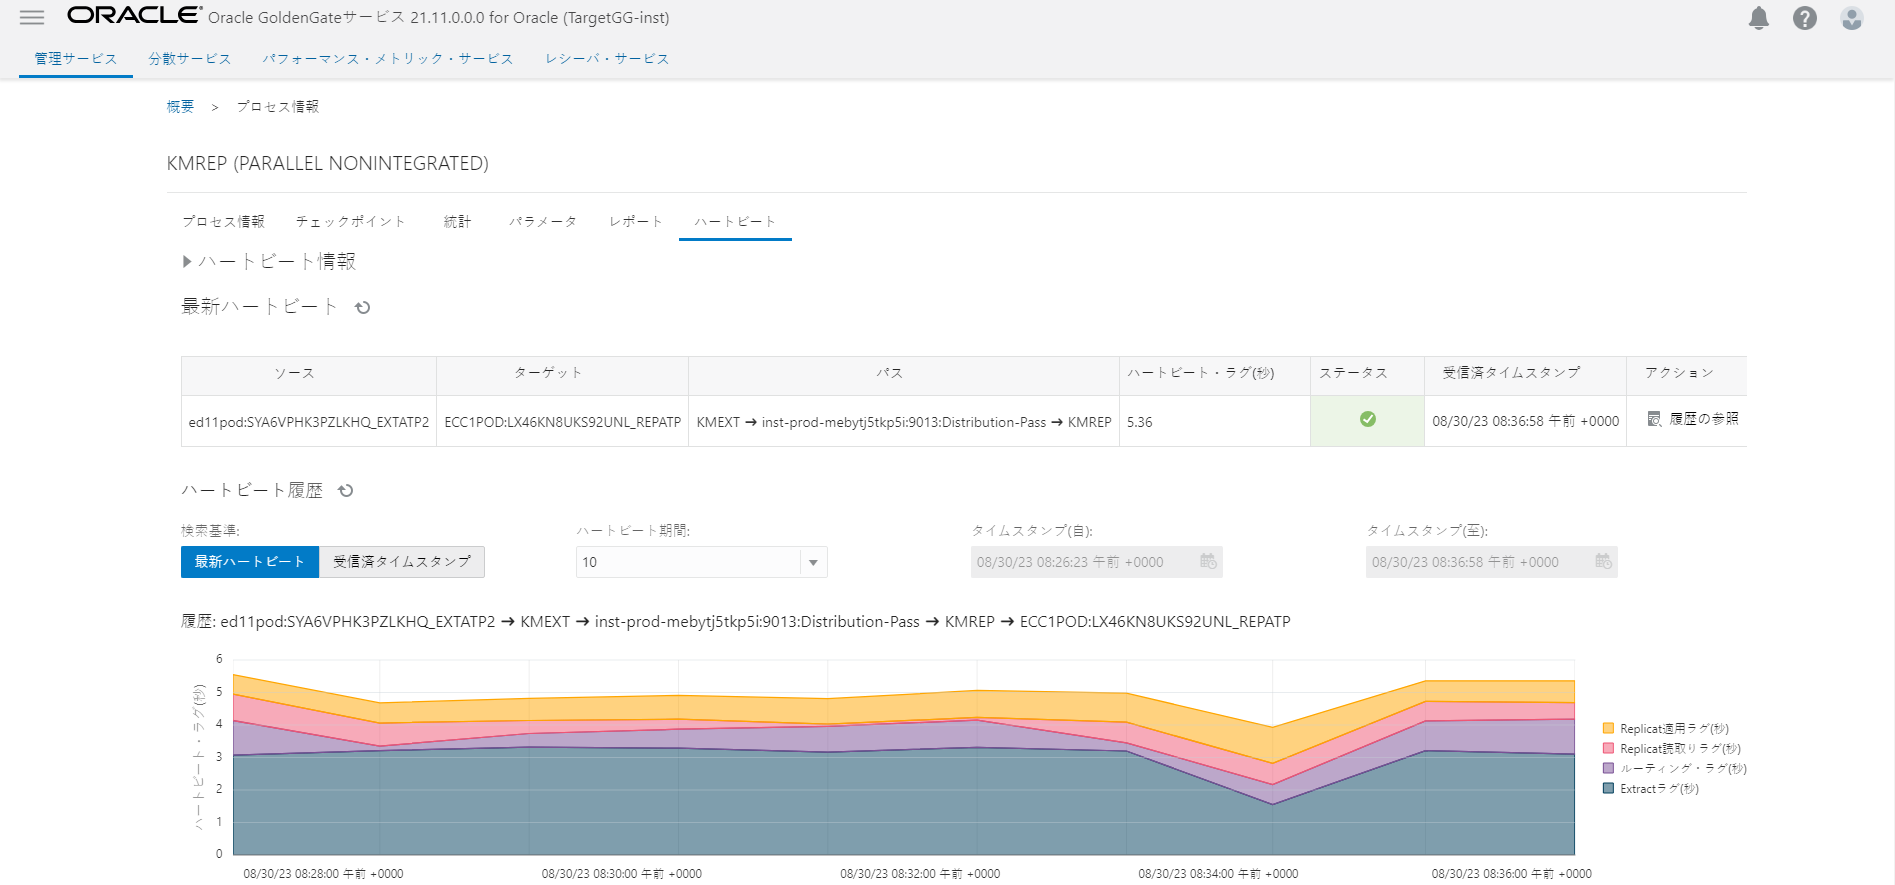Screen dimensions: 1895x885
Task: Click the 08/30/23 08:30:00 x-axis label
Action: pyautogui.click(x=622, y=874)
